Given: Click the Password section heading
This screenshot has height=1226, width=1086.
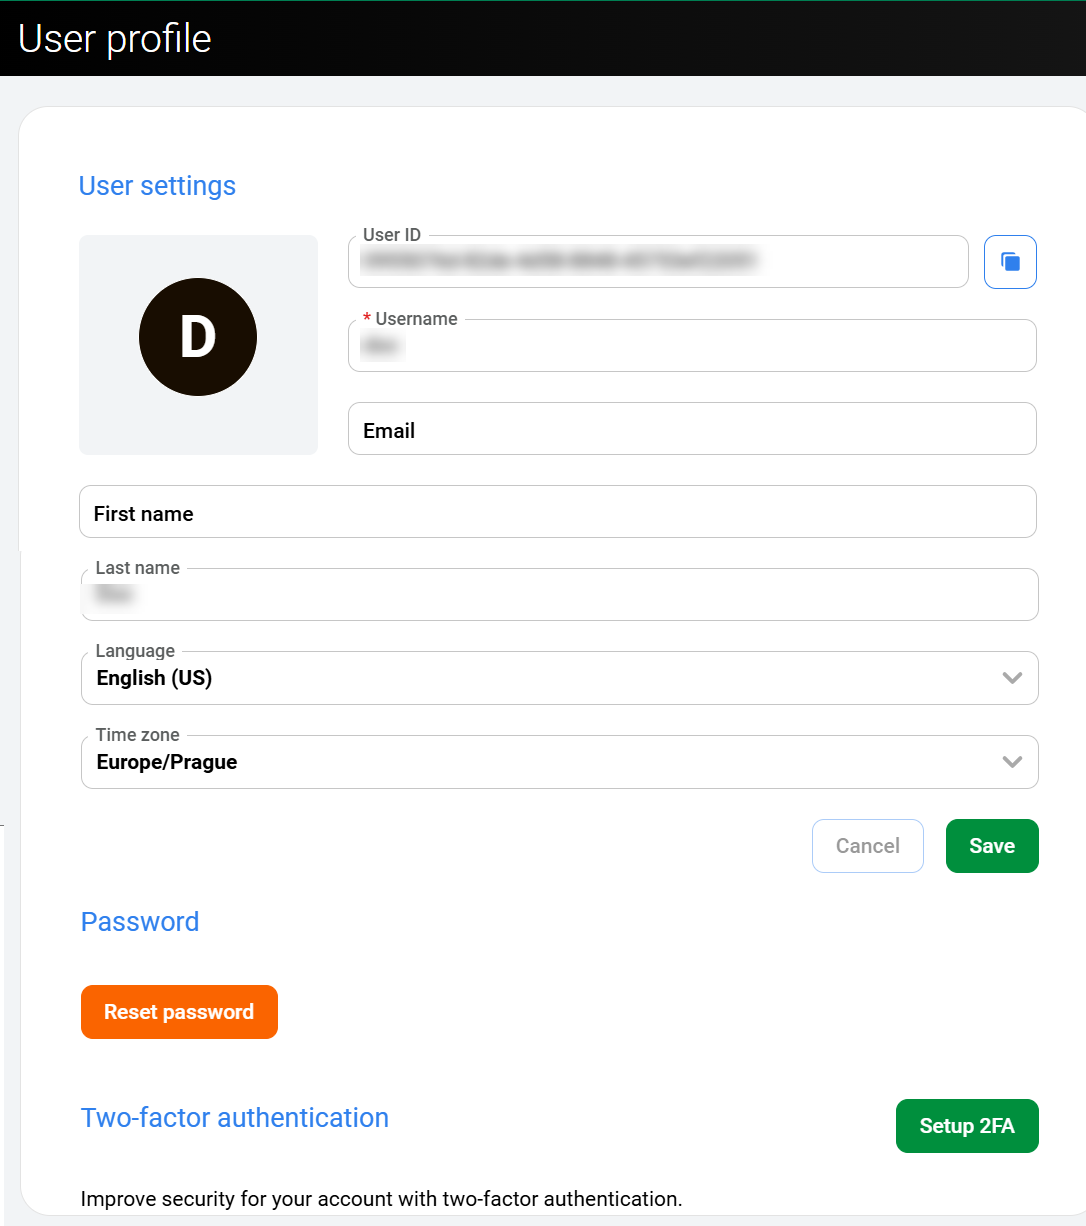Looking at the screenshot, I should point(140,922).
